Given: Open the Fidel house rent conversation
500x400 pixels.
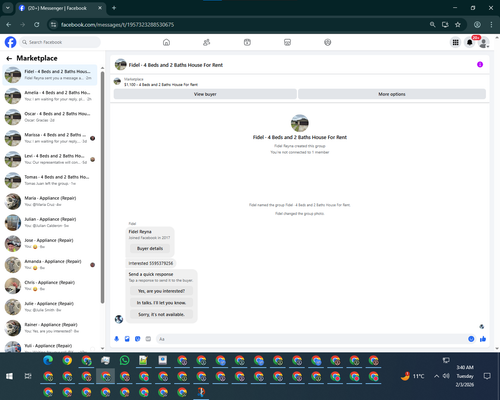Looking at the screenshot, I should point(50,75).
